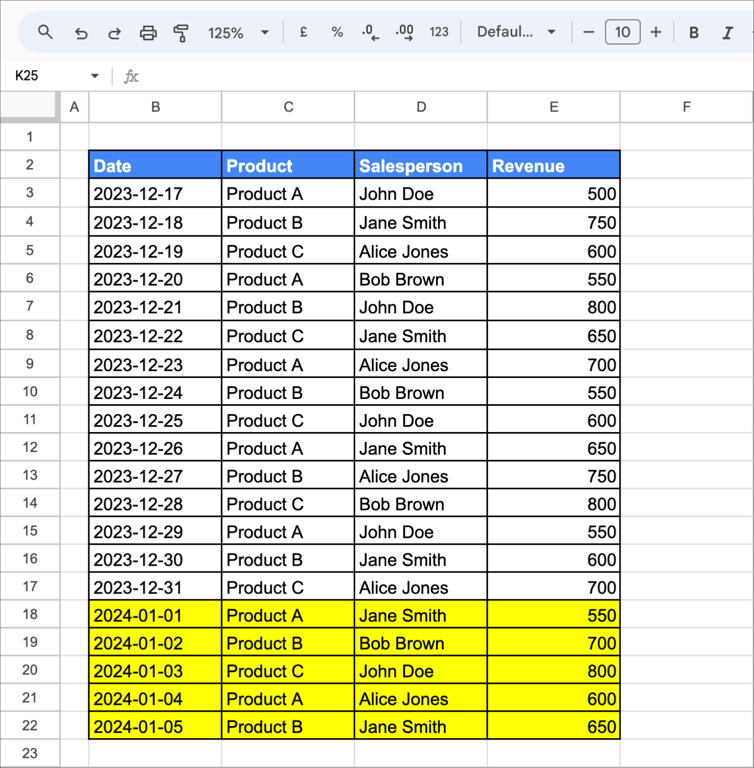Select cell with date 2023-12-25

[x=155, y=420]
